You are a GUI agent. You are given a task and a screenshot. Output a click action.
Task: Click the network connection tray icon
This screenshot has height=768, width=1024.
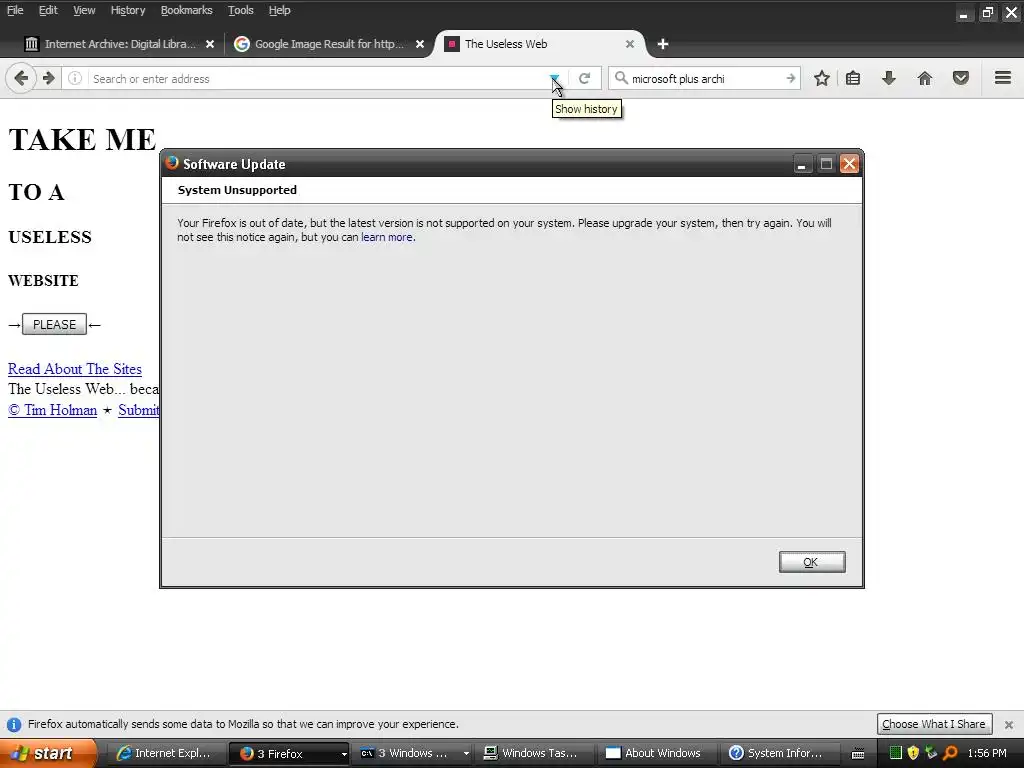[x=931, y=753]
